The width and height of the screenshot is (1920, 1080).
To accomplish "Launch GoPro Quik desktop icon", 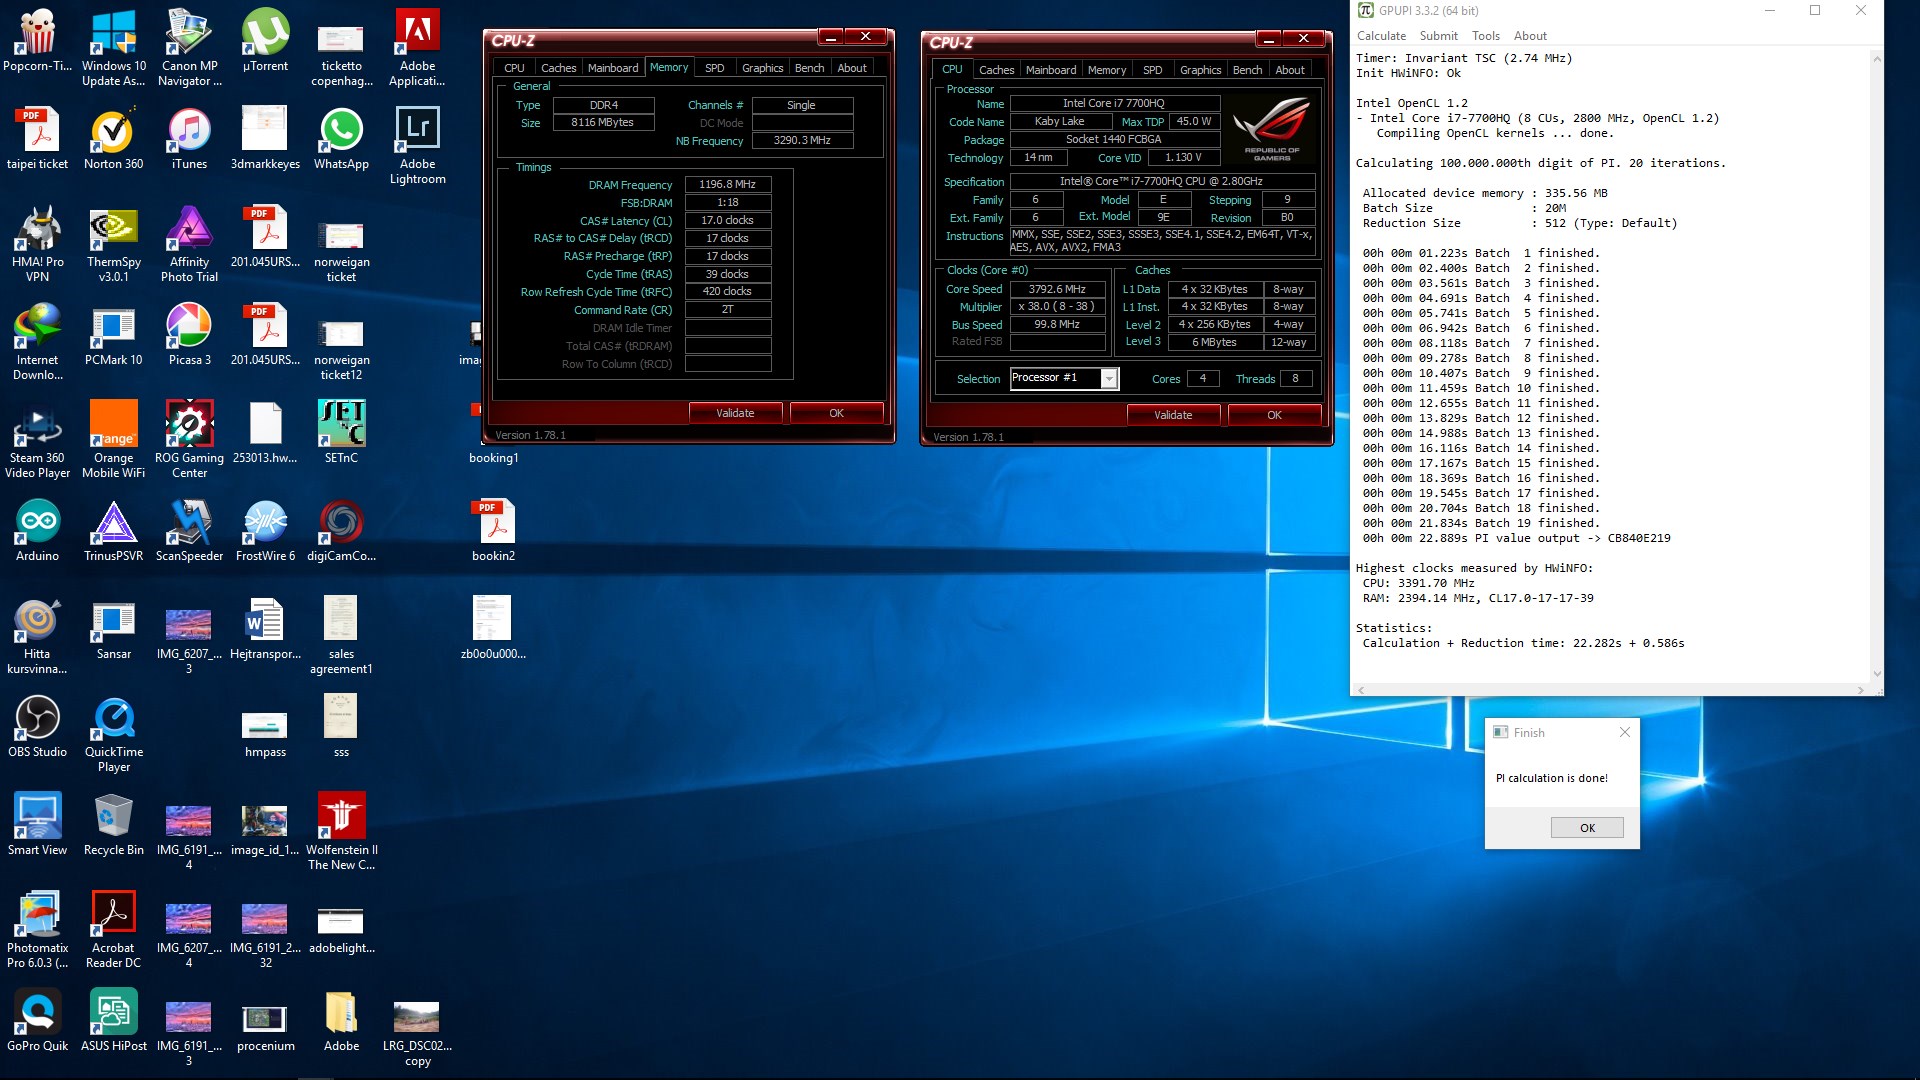I will pyautogui.click(x=37, y=1022).
